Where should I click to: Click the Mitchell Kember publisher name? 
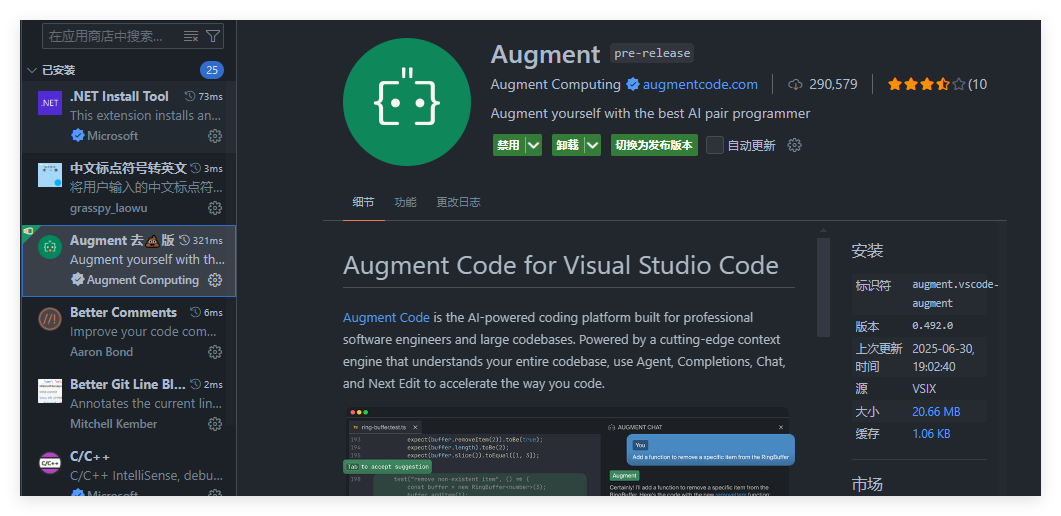114,424
